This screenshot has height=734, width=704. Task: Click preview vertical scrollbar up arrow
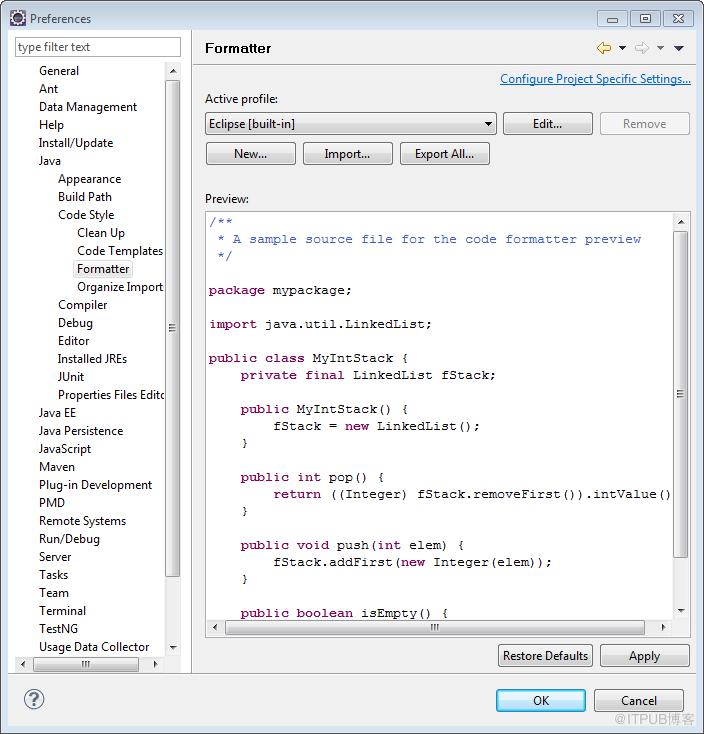[681, 221]
